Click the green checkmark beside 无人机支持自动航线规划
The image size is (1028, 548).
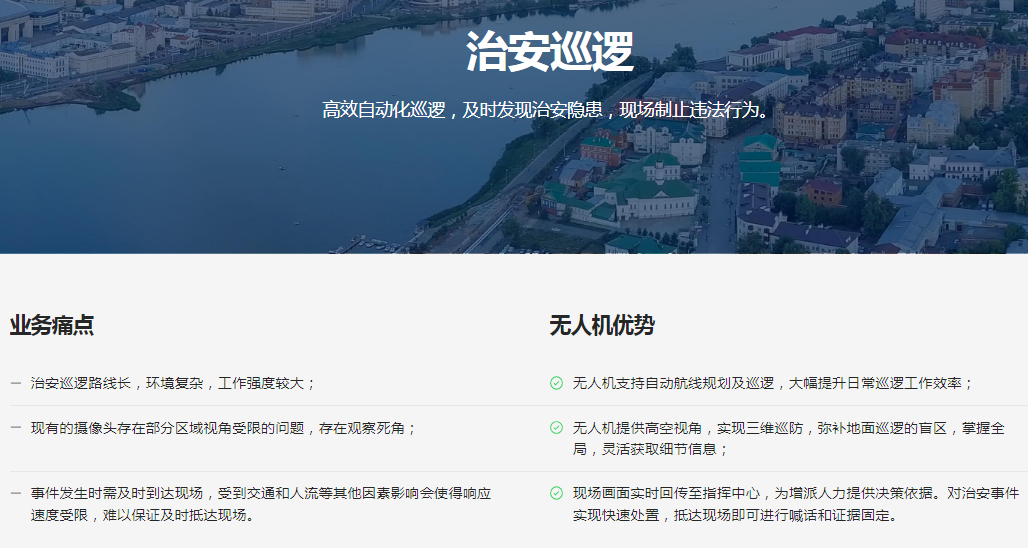tap(556, 383)
